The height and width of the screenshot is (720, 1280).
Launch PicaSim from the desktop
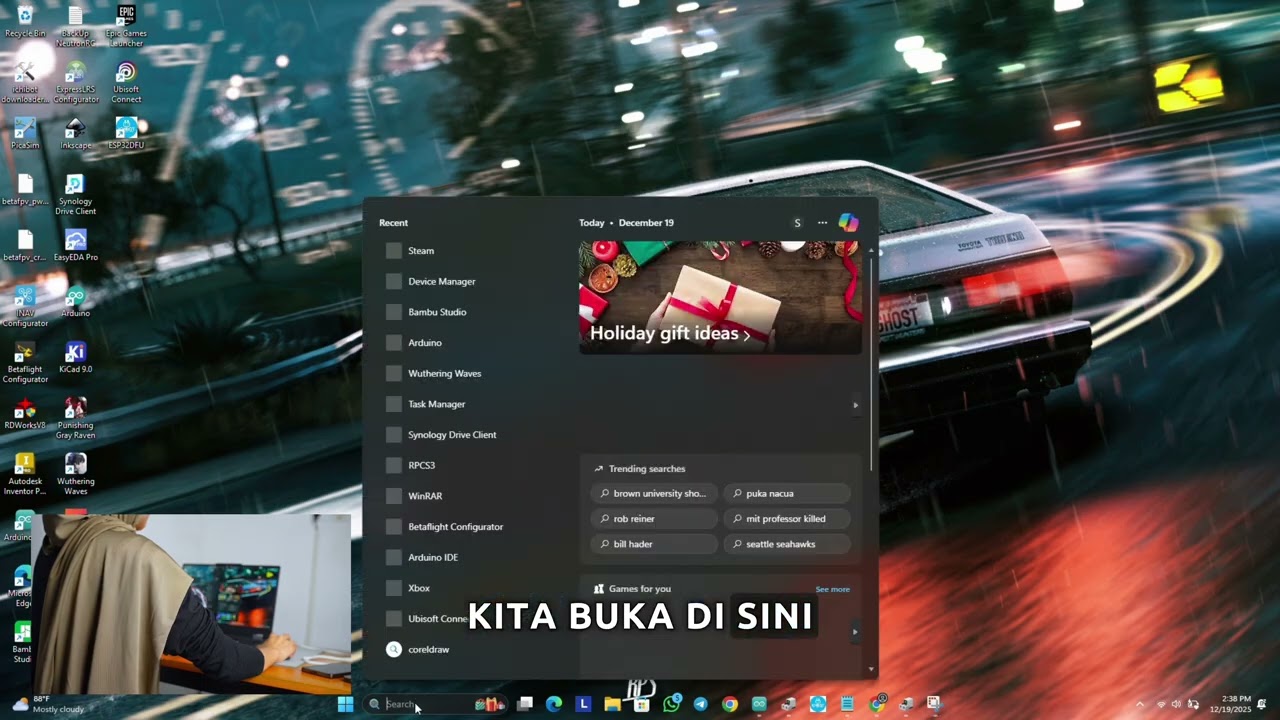tap(25, 134)
